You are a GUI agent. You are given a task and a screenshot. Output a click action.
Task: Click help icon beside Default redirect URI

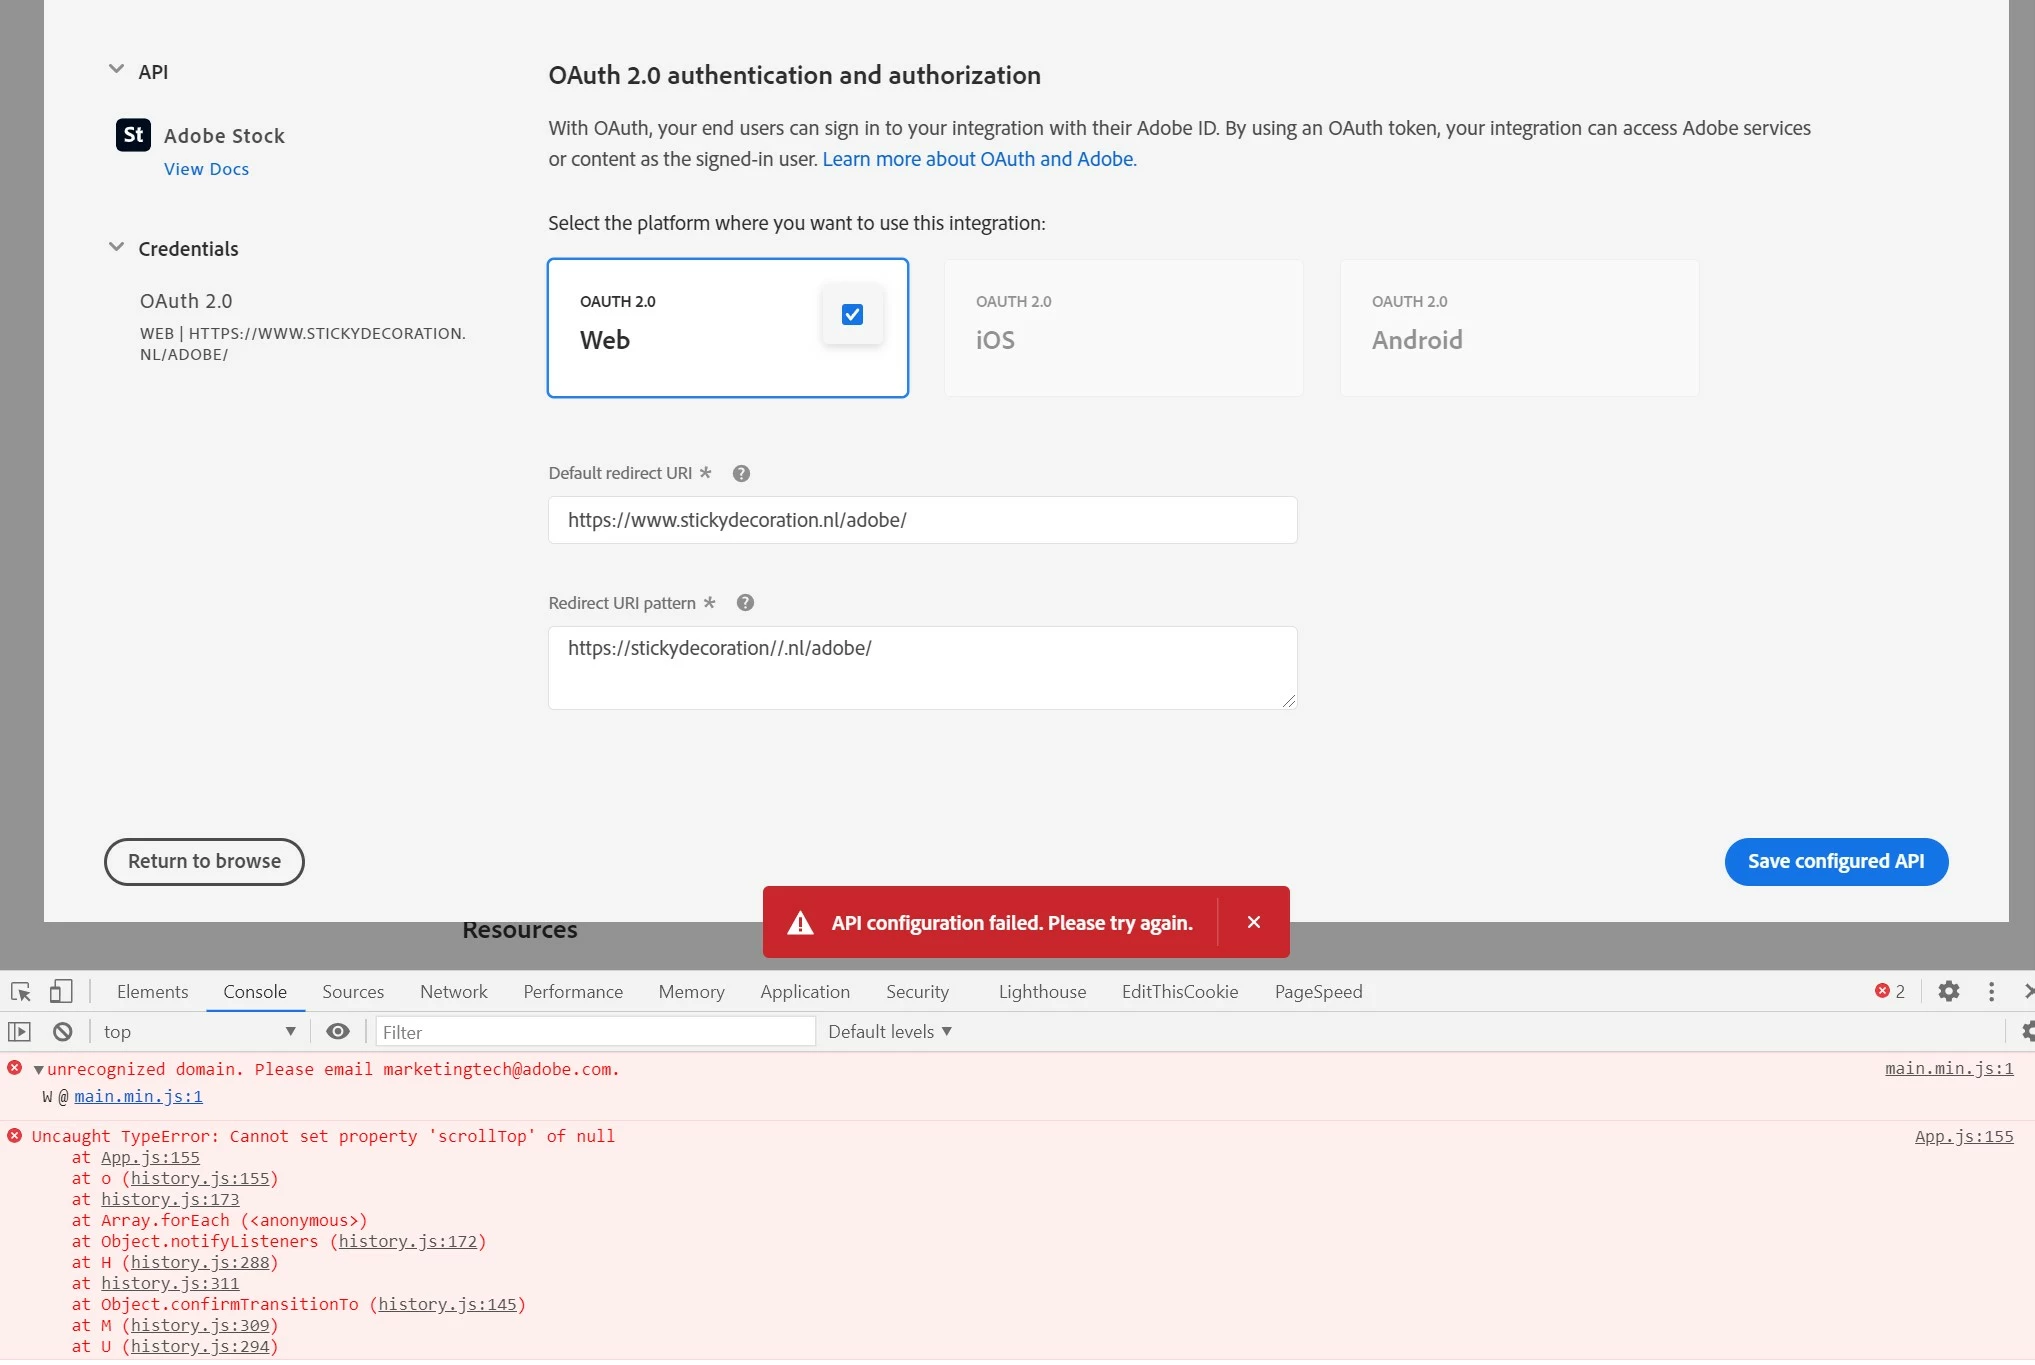(x=741, y=474)
